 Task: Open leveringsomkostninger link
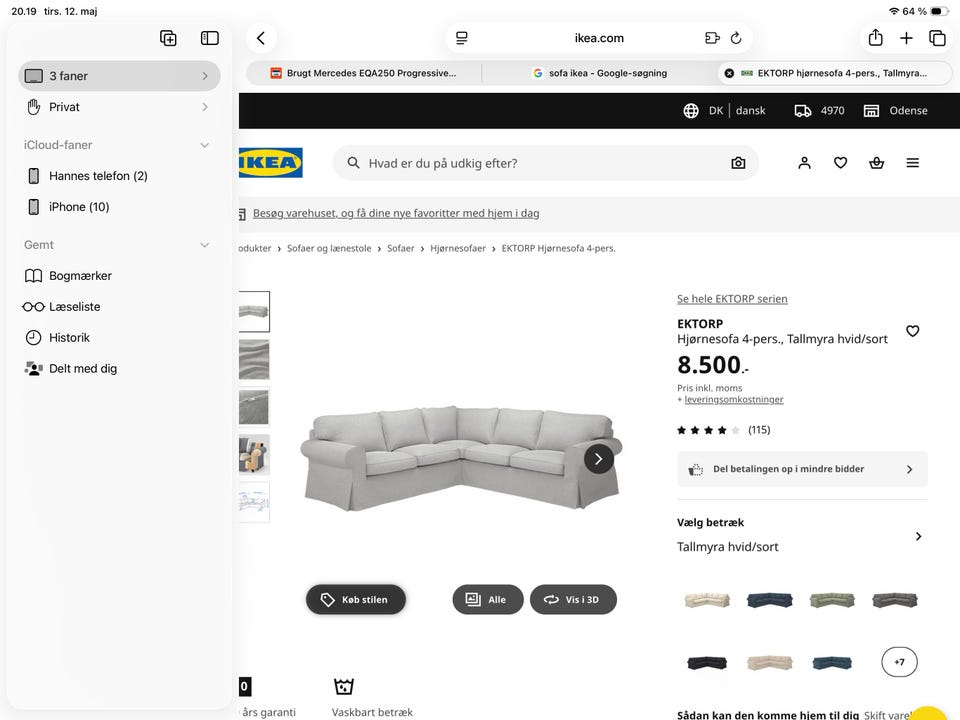tap(733, 400)
